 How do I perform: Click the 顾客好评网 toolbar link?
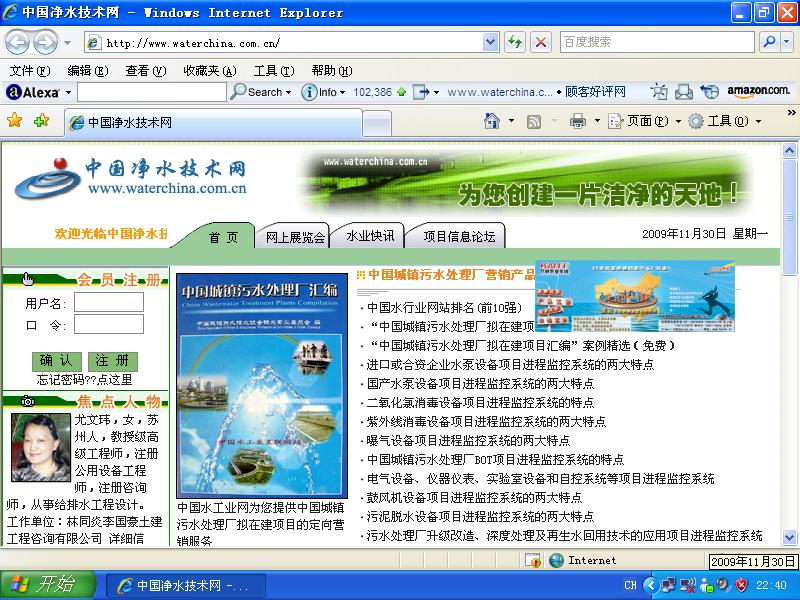coord(595,92)
